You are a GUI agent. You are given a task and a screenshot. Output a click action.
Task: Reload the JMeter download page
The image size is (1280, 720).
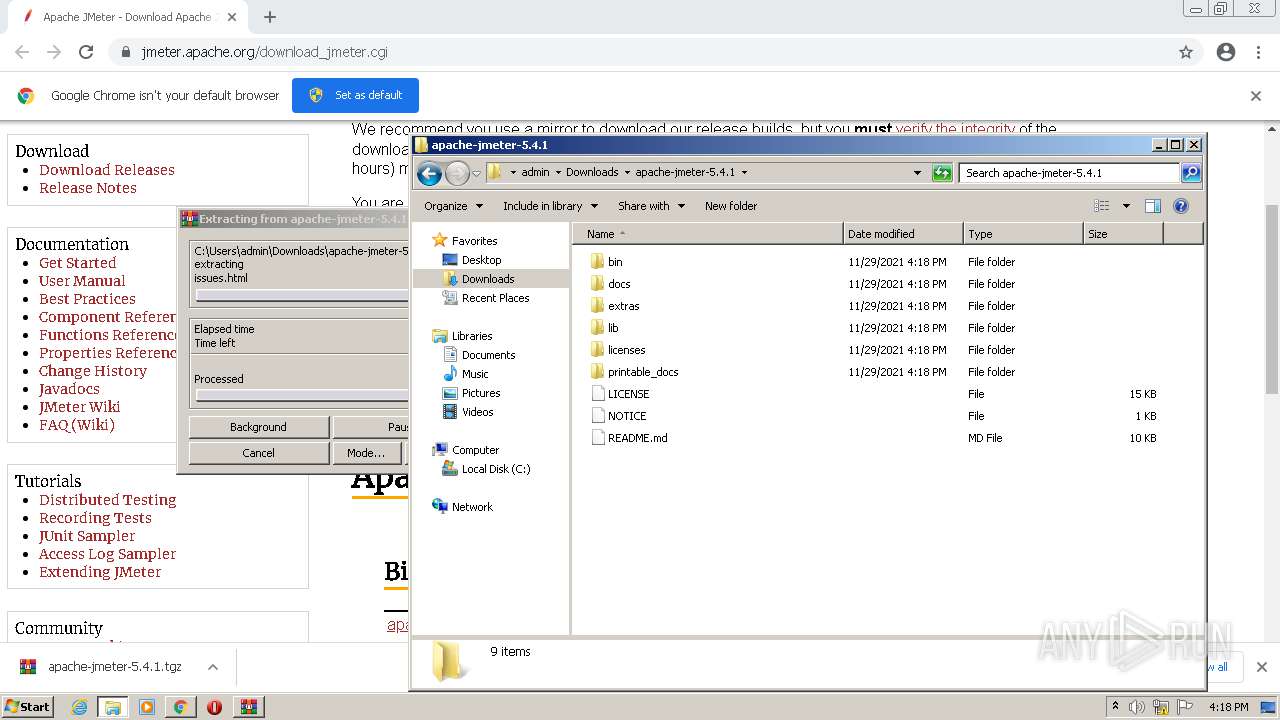tap(86, 52)
